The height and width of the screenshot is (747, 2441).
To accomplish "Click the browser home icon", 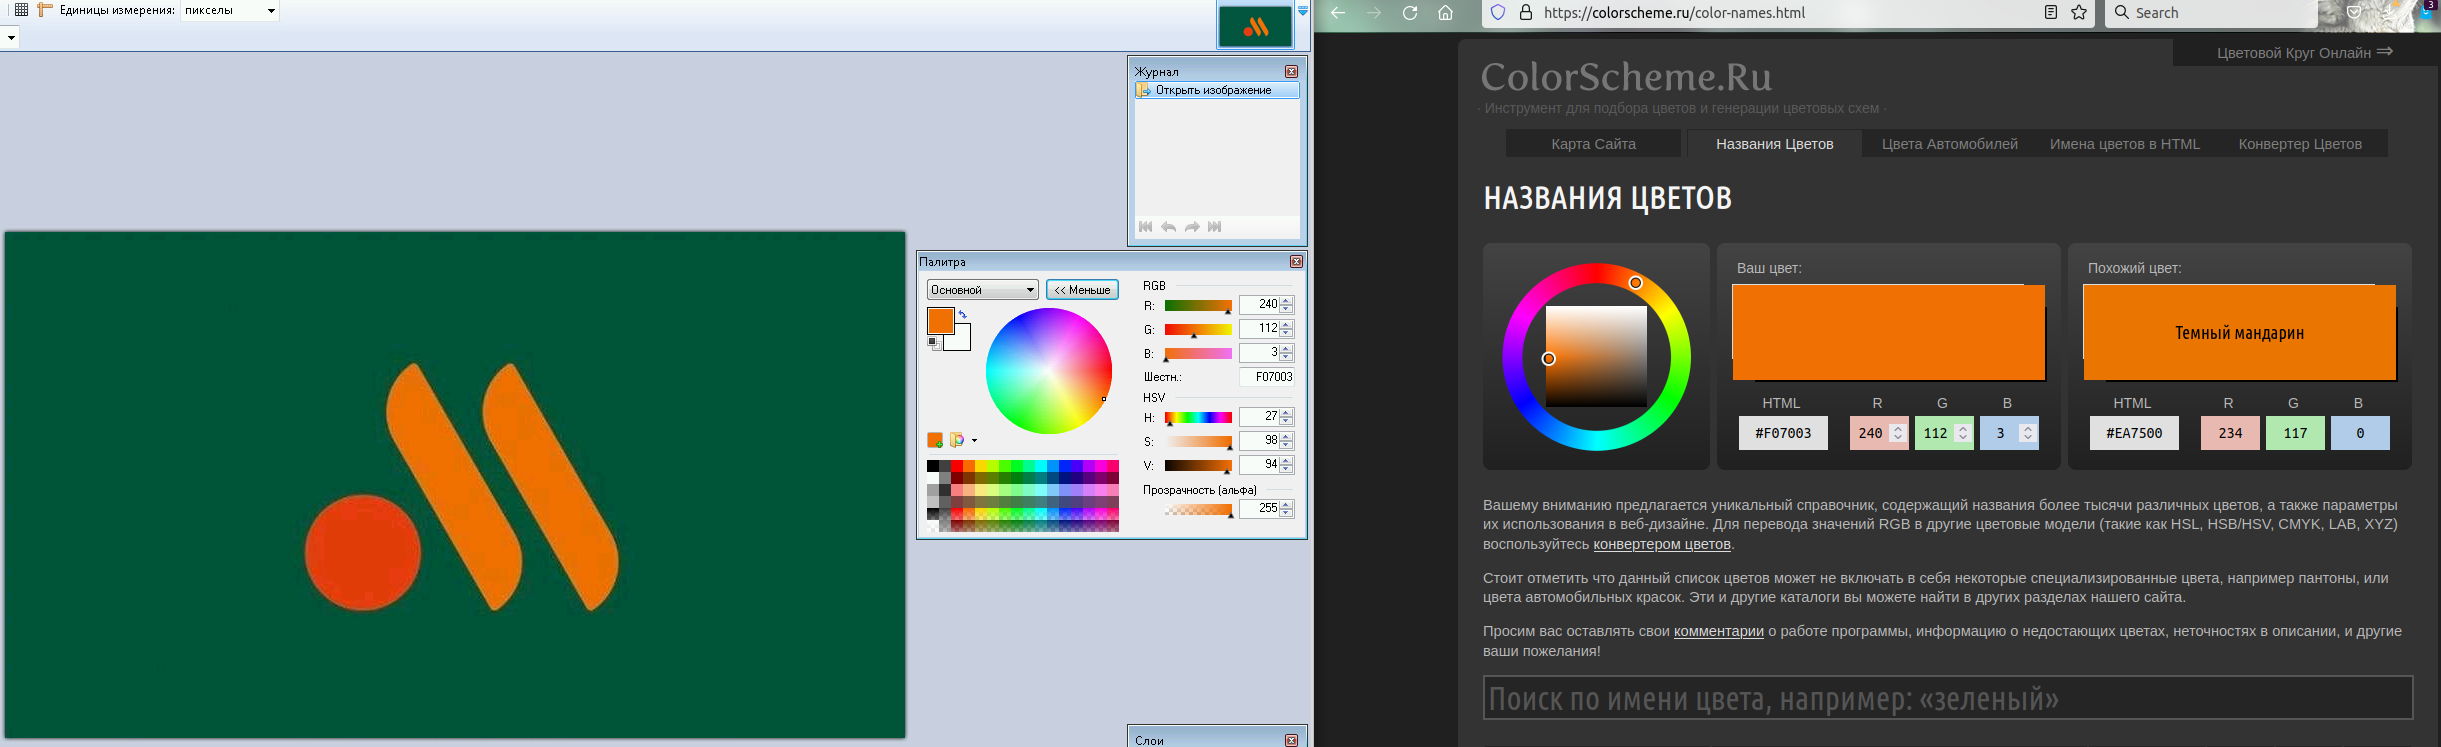I will tap(1445, 13).
